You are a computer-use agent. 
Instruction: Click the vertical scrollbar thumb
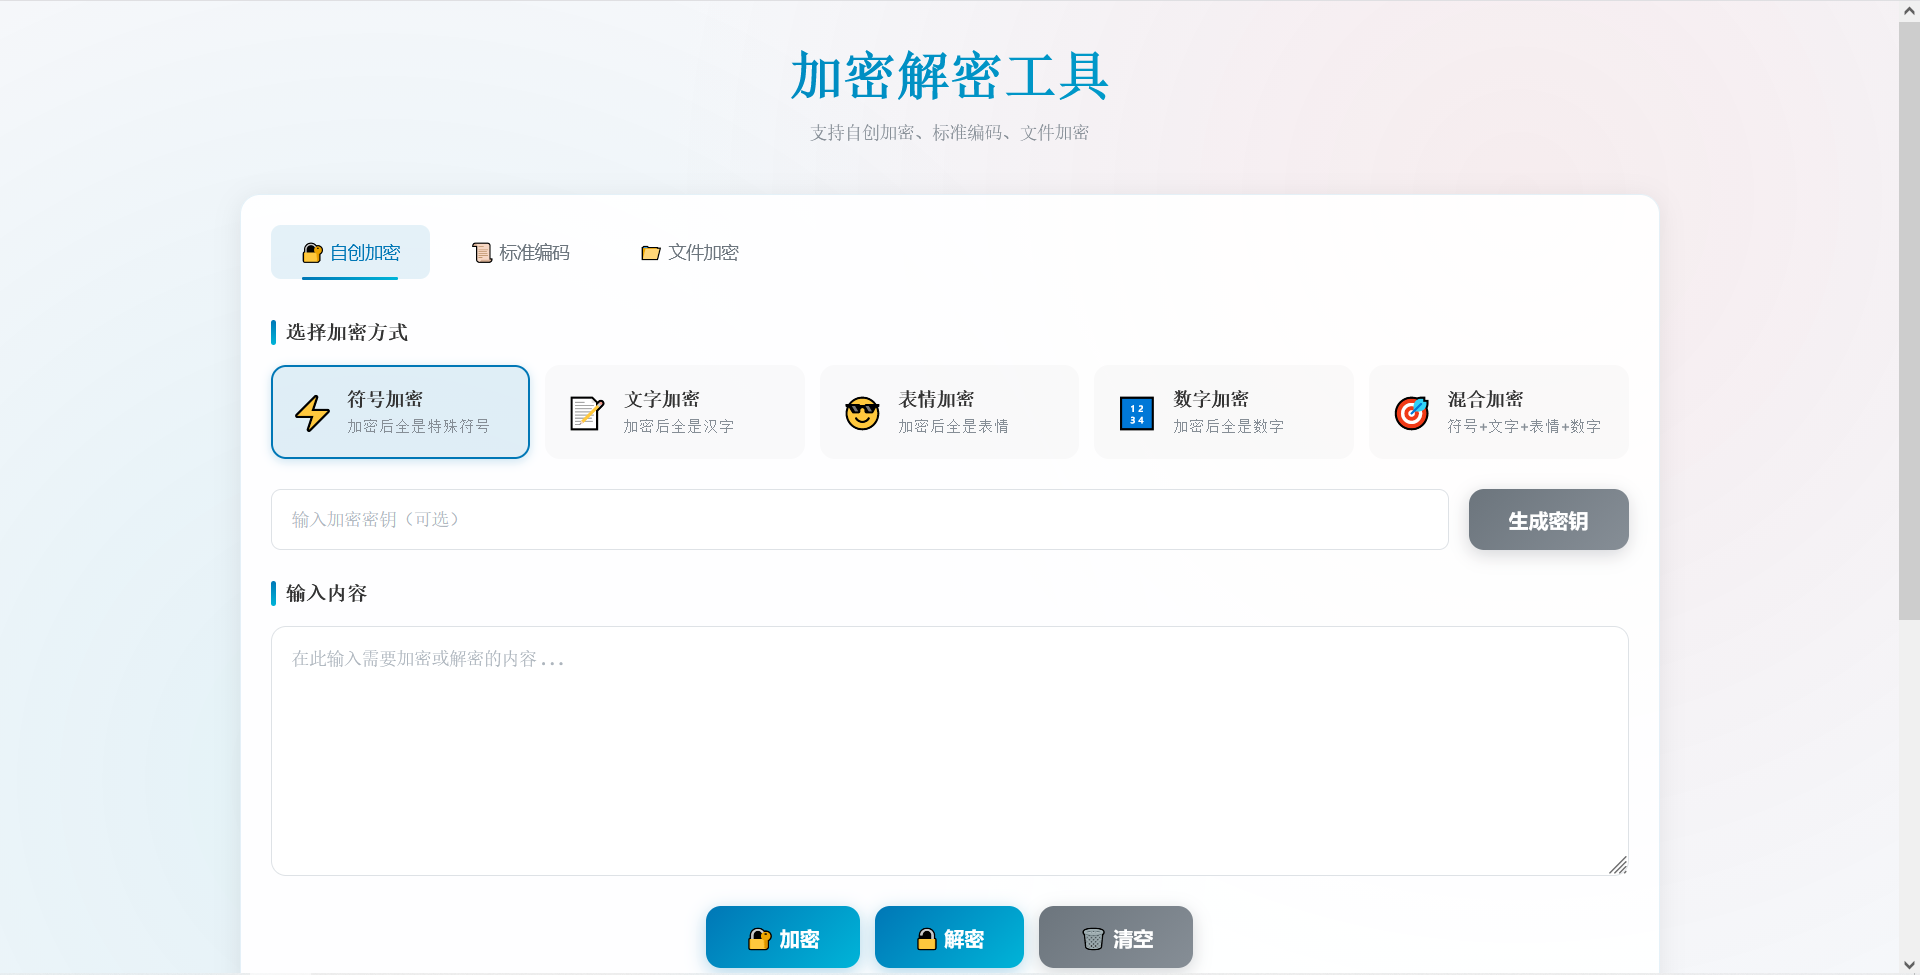pyautogui.click(x=1909, y=321)
